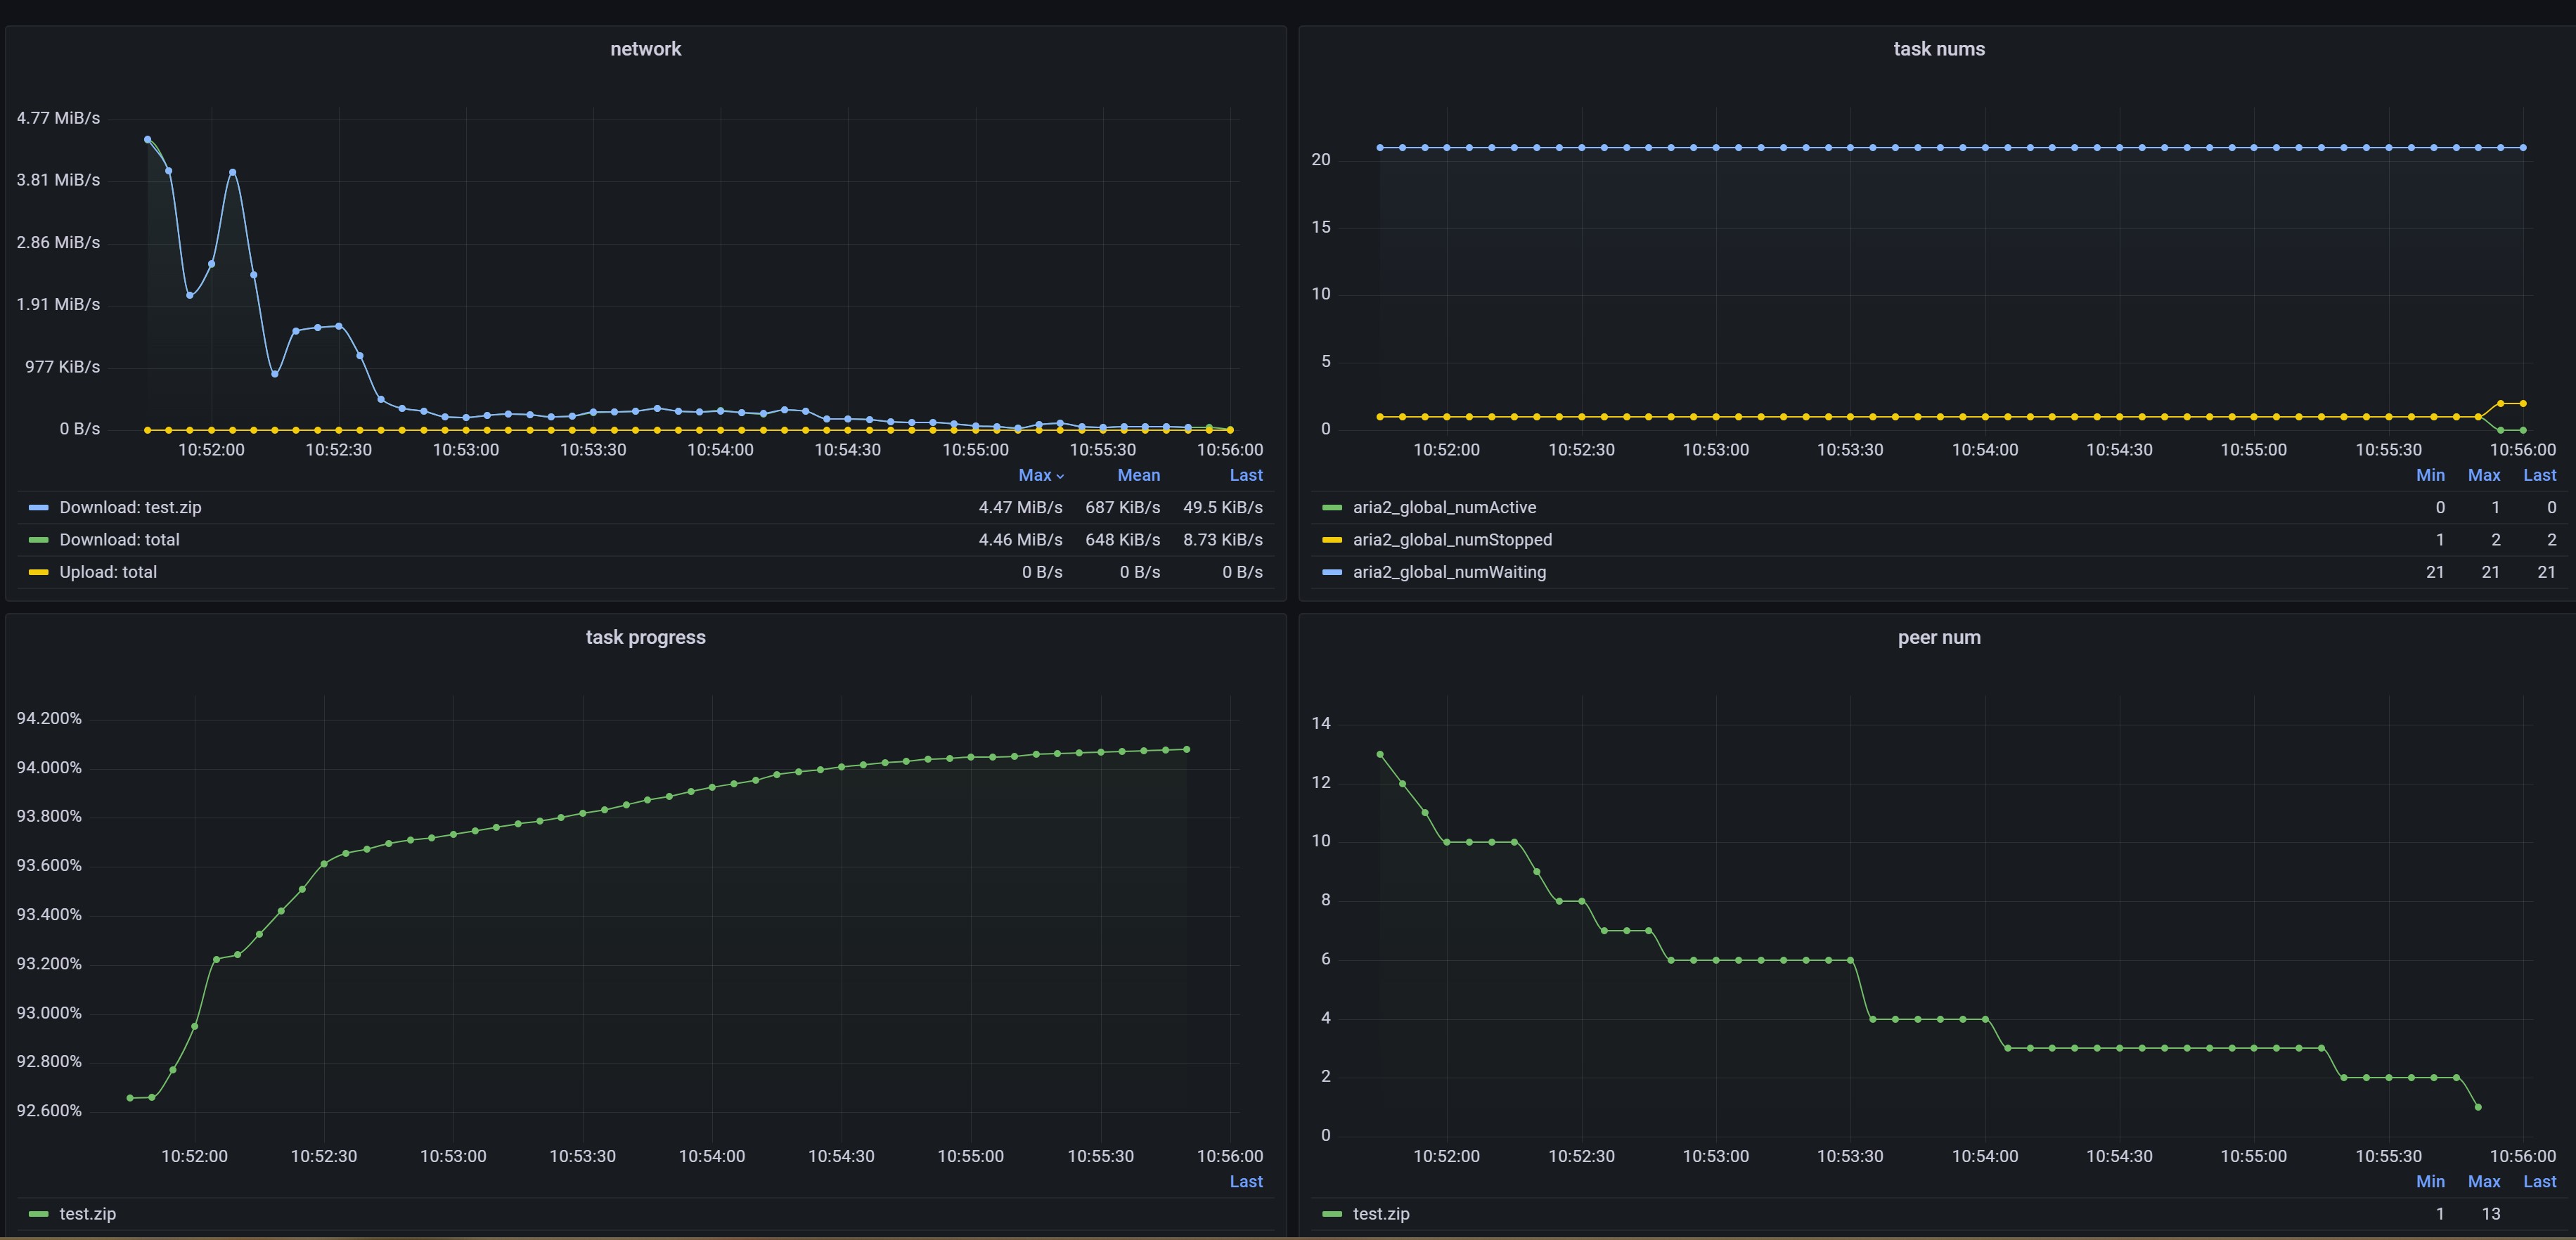Open the task progress panel title menu
The width and height of the screenshot is (2576, 1240).
(645, 637)
